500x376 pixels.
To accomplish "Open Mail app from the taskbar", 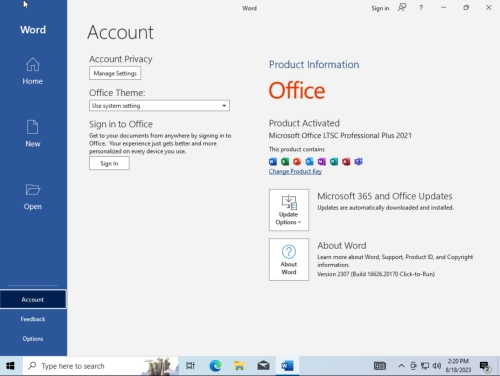I will (263, 366).
